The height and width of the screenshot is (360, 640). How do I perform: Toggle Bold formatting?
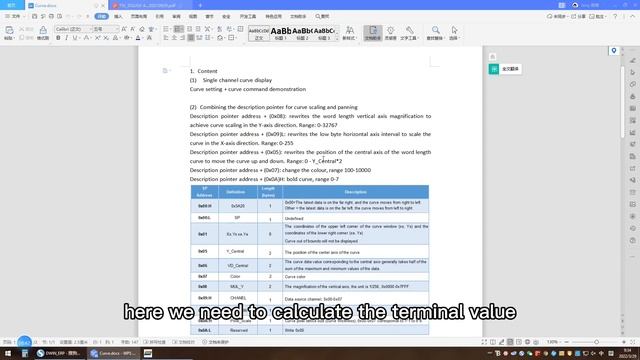tap(58, 38)
